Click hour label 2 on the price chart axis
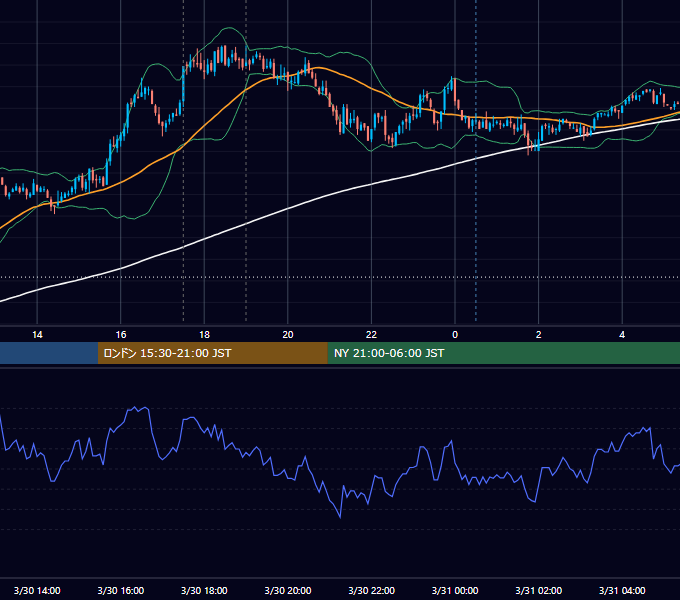The width and height of the screenshot is (680, 600). (x=539, y=335)
